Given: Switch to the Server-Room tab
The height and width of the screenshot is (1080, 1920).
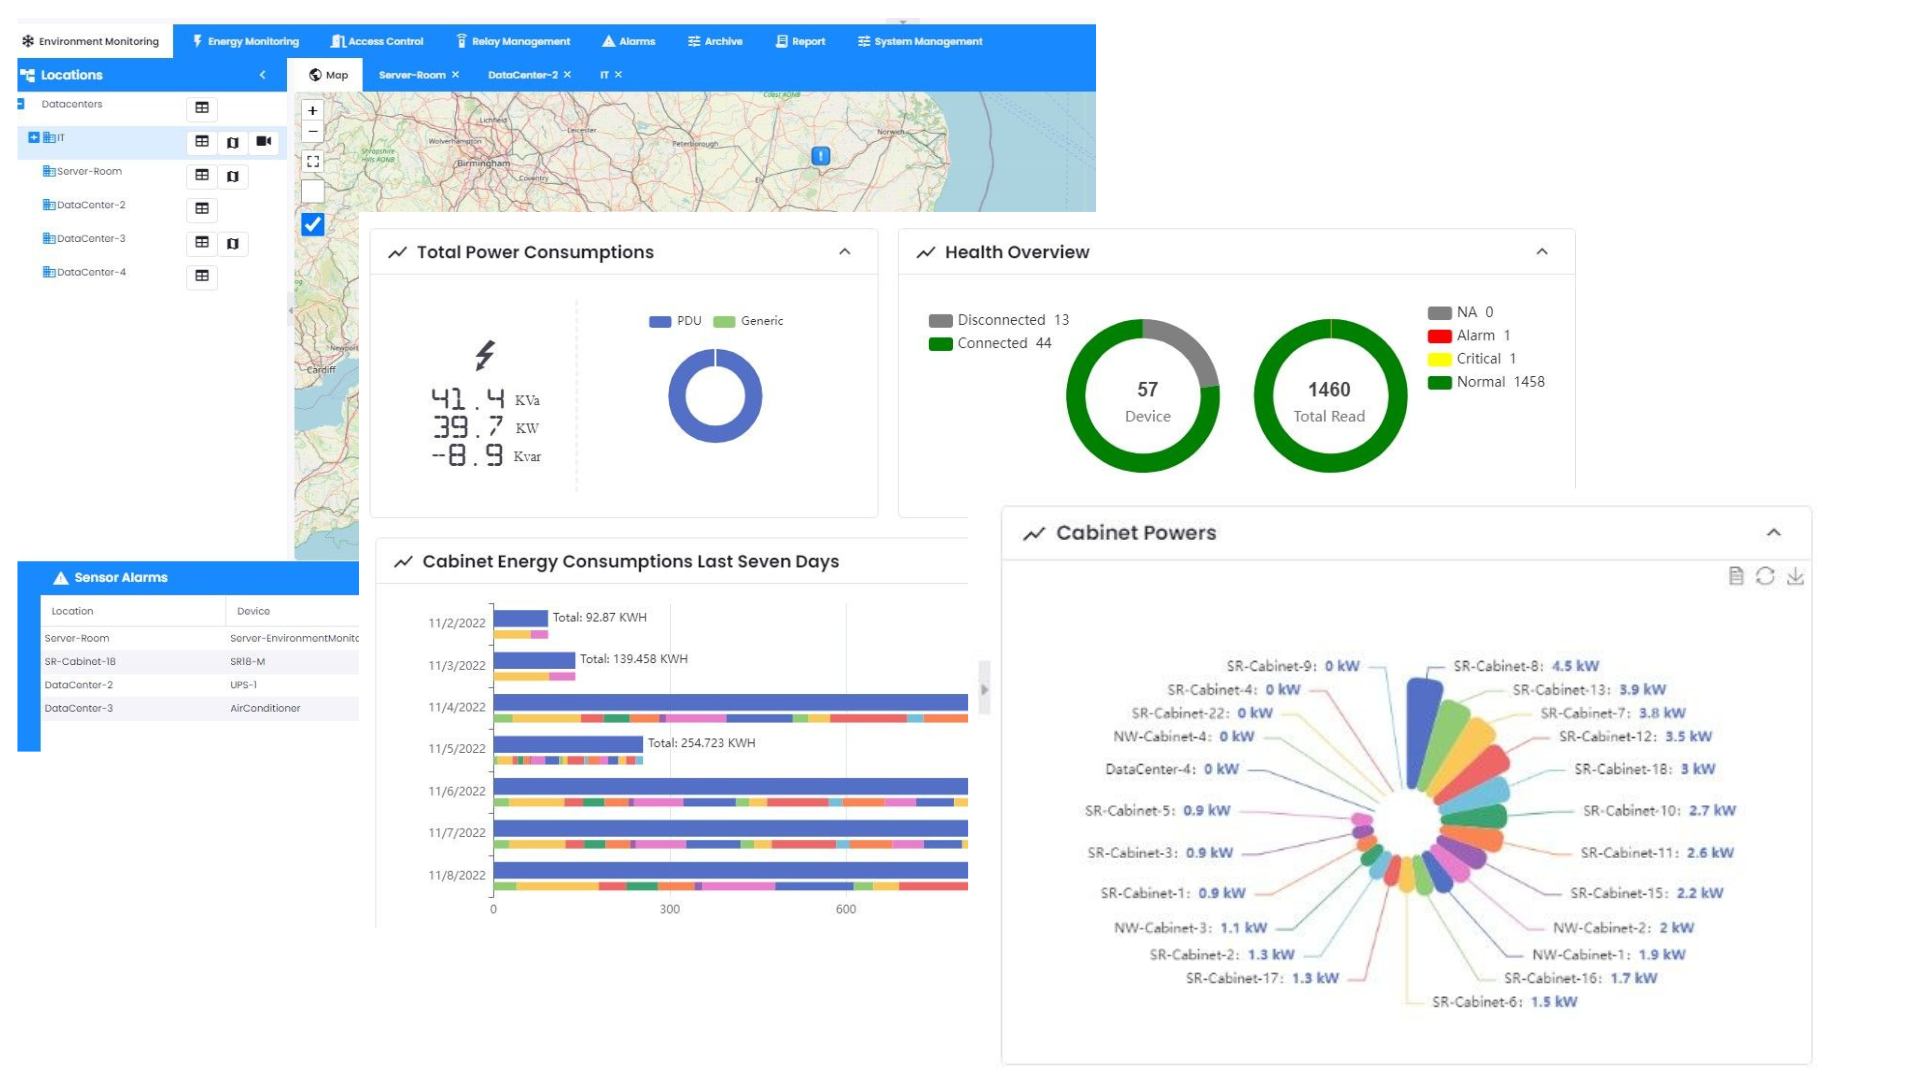Looking at the screenshot, I should (x=412, y=75).
